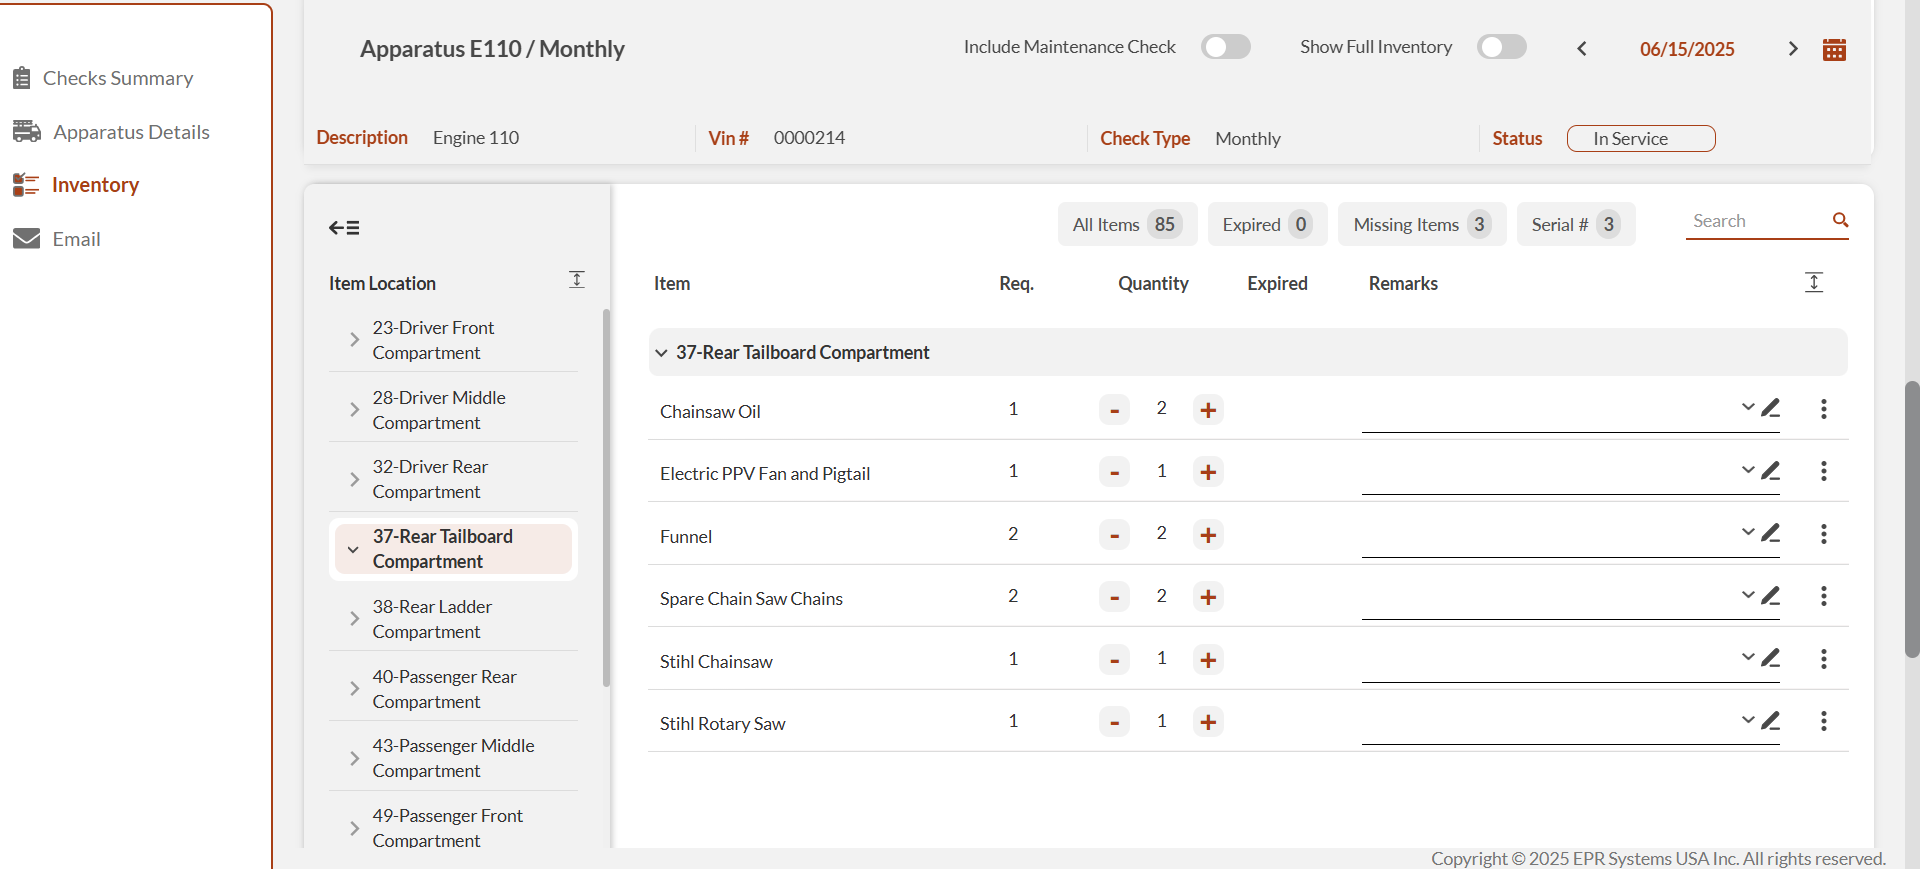Open the calendar date picker icon

pos(1834,49)
